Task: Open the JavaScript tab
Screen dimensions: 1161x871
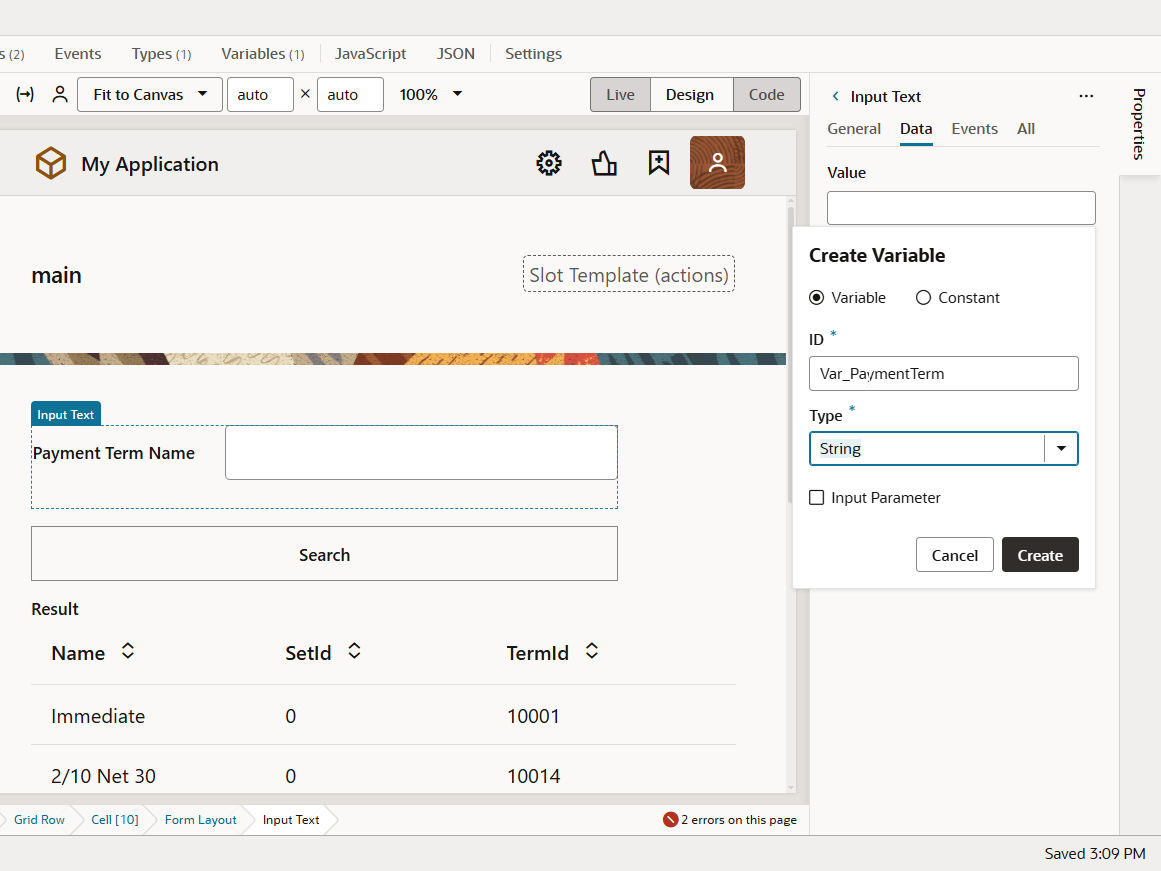Action: tap(370, 53)
